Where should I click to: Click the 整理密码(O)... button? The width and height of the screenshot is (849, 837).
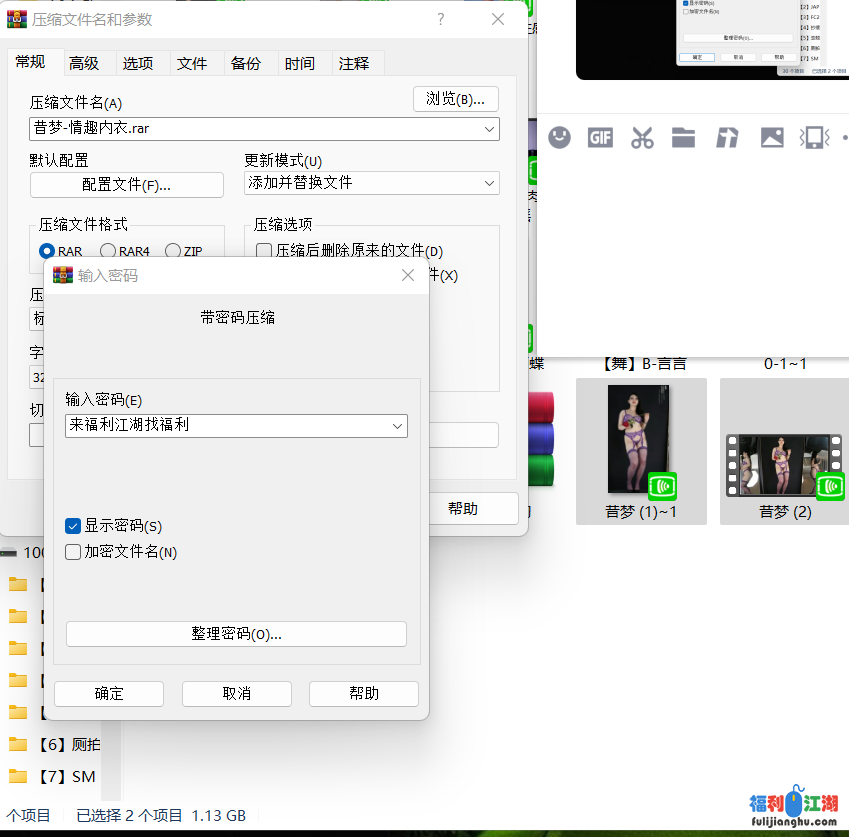pyautogui.click(x=236, y=634)
